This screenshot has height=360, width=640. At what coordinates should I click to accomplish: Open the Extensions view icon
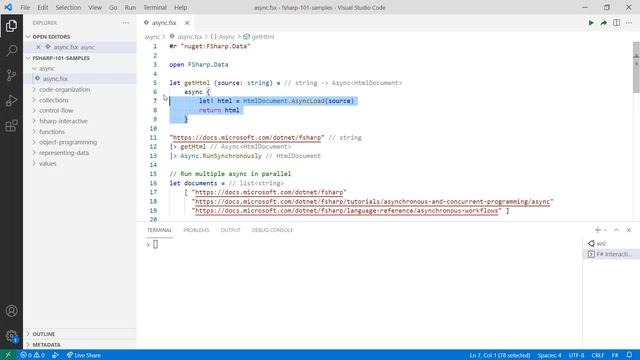[11, 126]
